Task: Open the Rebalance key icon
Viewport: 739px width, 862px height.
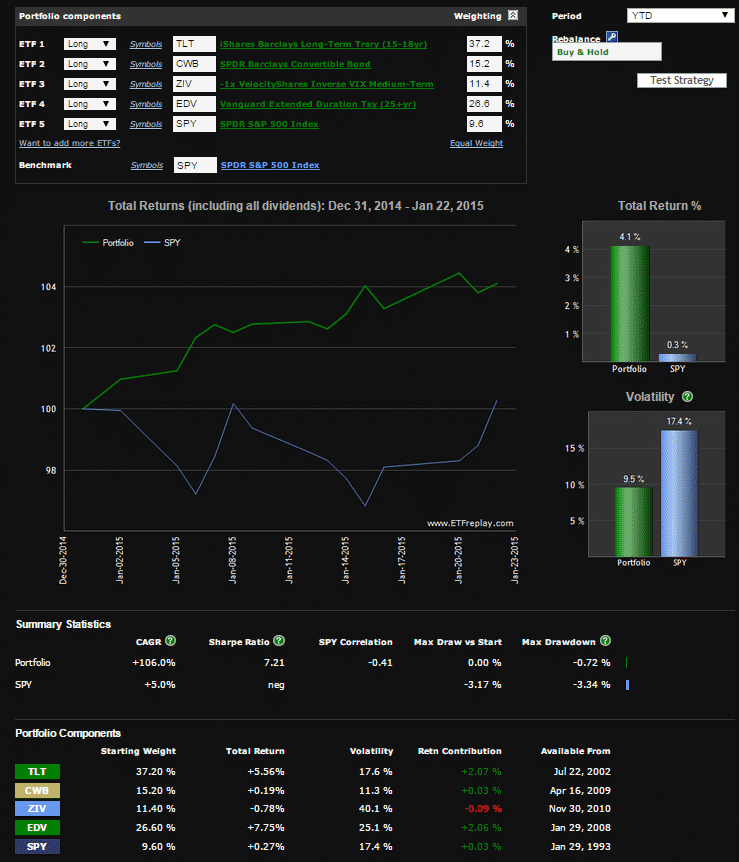Action: pyautogui.click(x=612, y=37)
